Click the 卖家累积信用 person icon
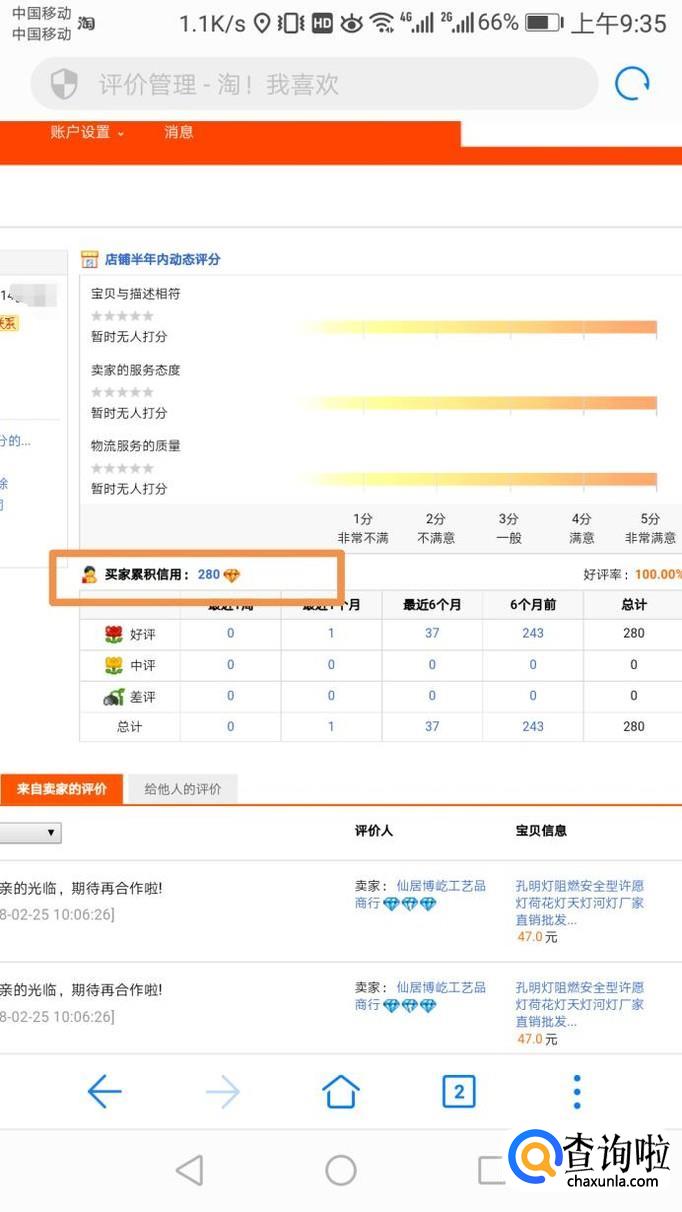Screen dimensions: 682x1212 point(90,575)
